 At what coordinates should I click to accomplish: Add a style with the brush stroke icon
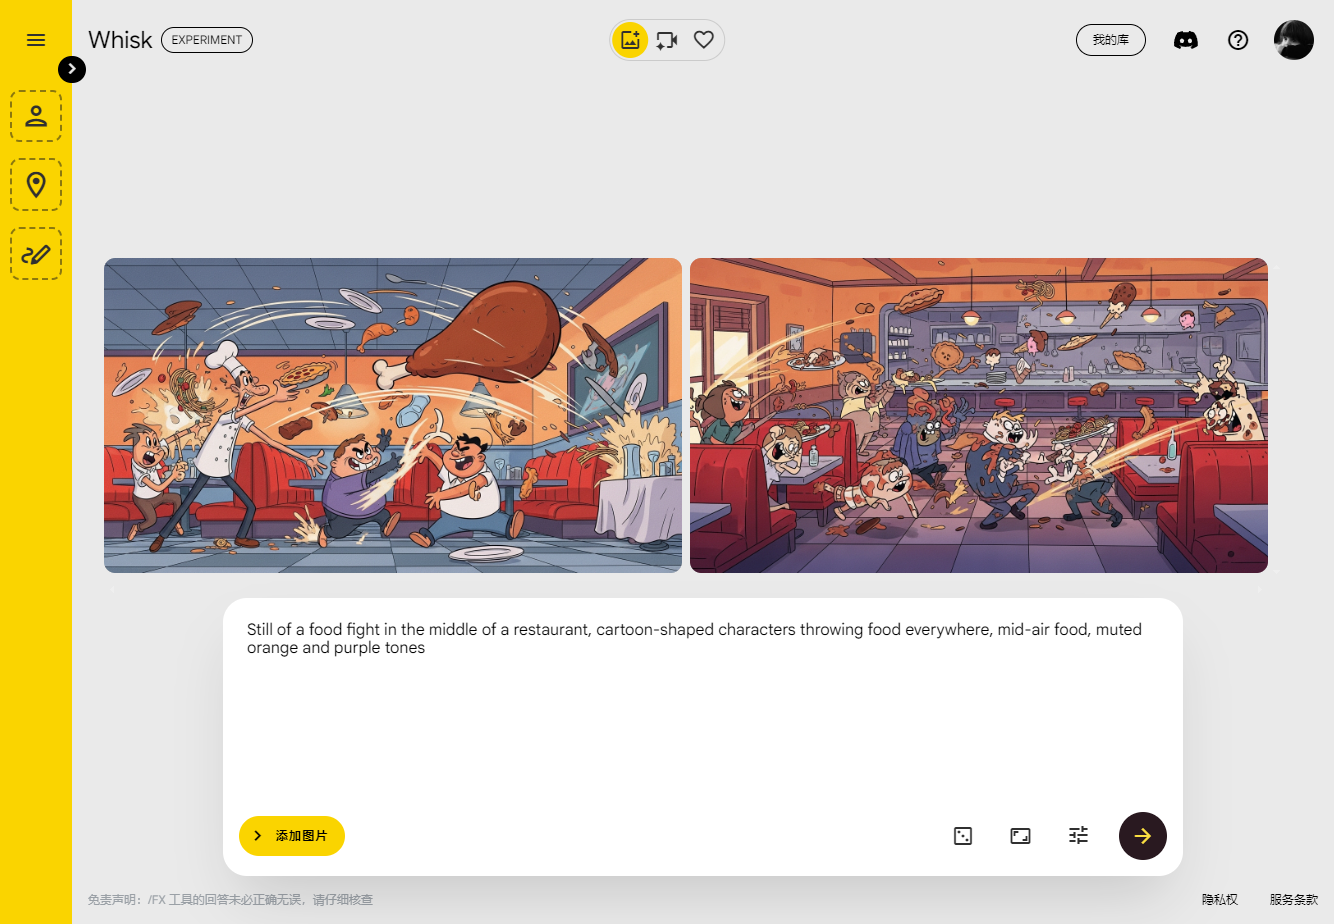(x=36, y=254)
